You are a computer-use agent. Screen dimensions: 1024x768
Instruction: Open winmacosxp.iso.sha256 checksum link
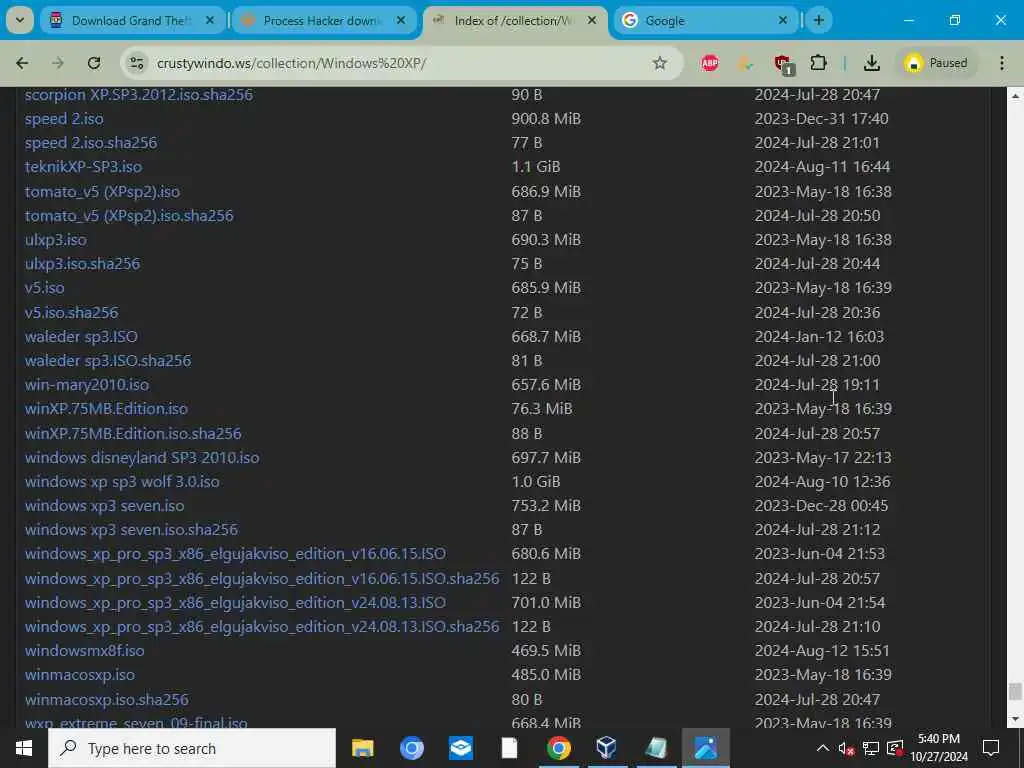tap(106, 699)
